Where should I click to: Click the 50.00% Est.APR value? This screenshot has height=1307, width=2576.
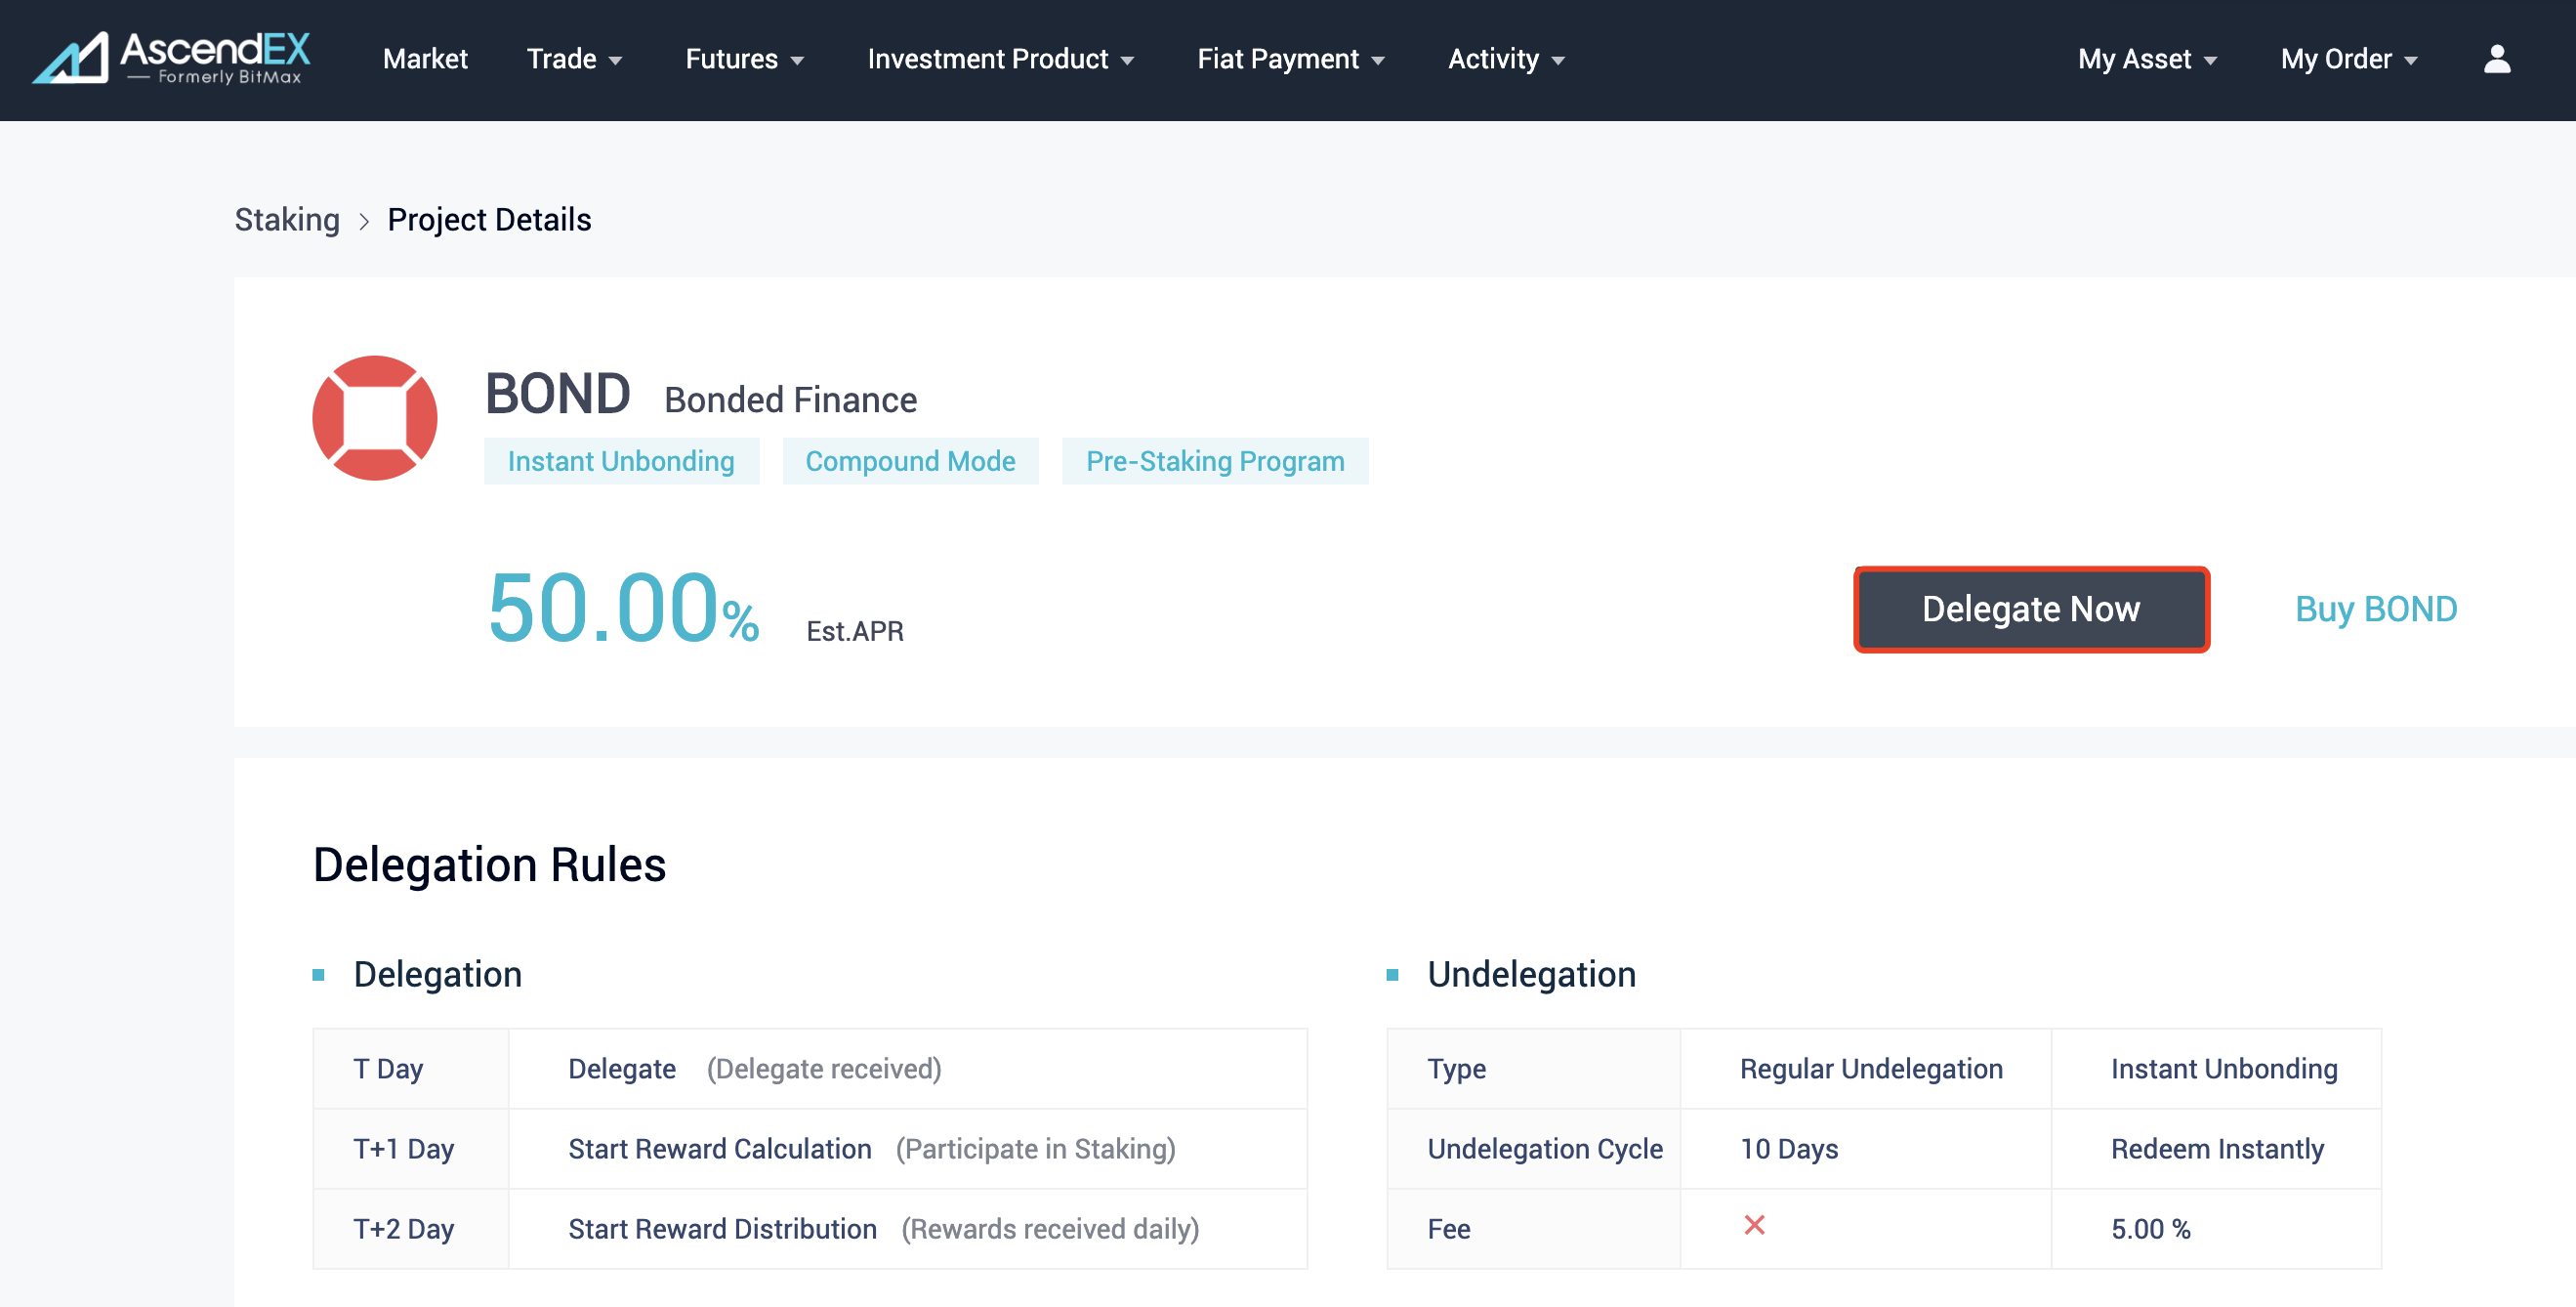(623, 609)
